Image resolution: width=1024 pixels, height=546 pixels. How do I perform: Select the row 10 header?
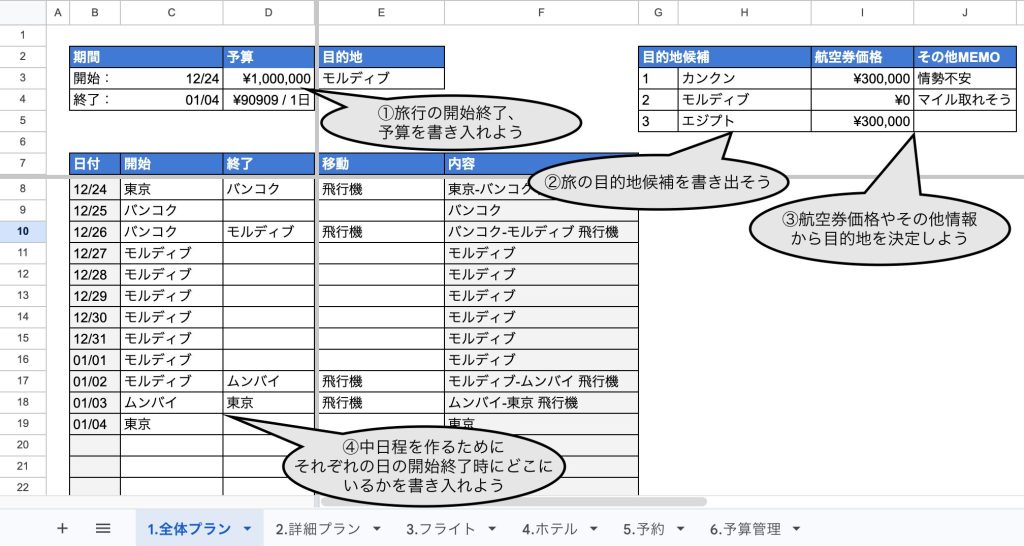point(23,231)
